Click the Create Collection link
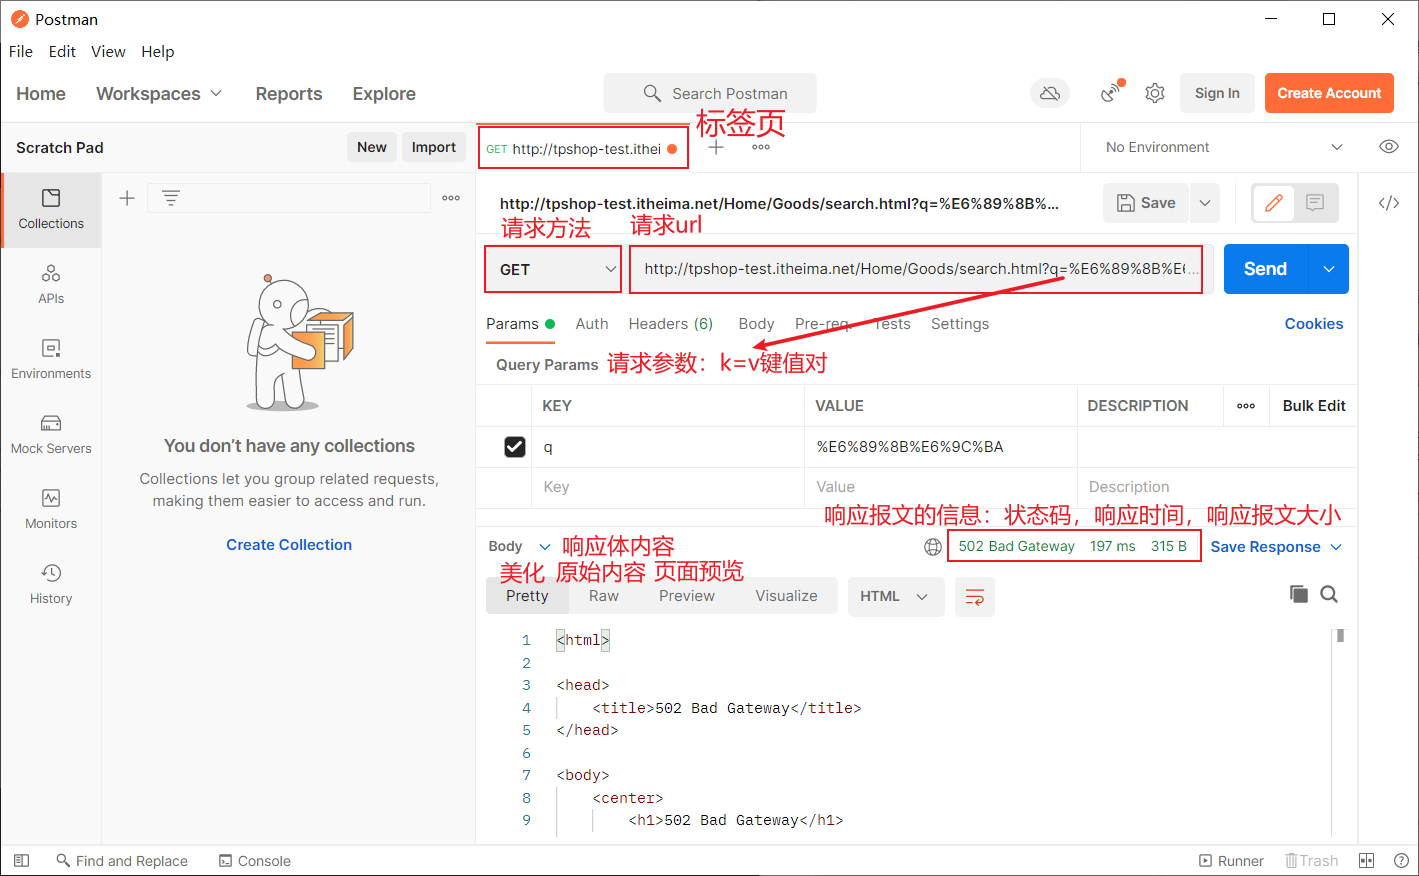This screenshot has width=1419, height=876. tap(289, 545)
